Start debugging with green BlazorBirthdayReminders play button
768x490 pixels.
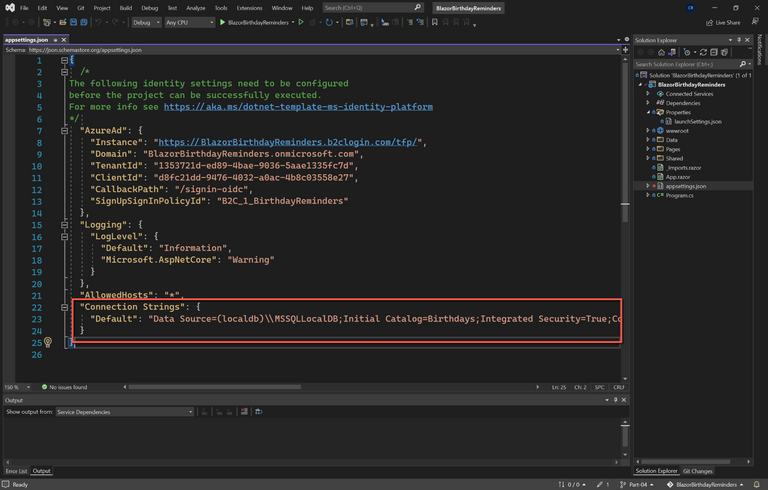click(x=223, y=22)
